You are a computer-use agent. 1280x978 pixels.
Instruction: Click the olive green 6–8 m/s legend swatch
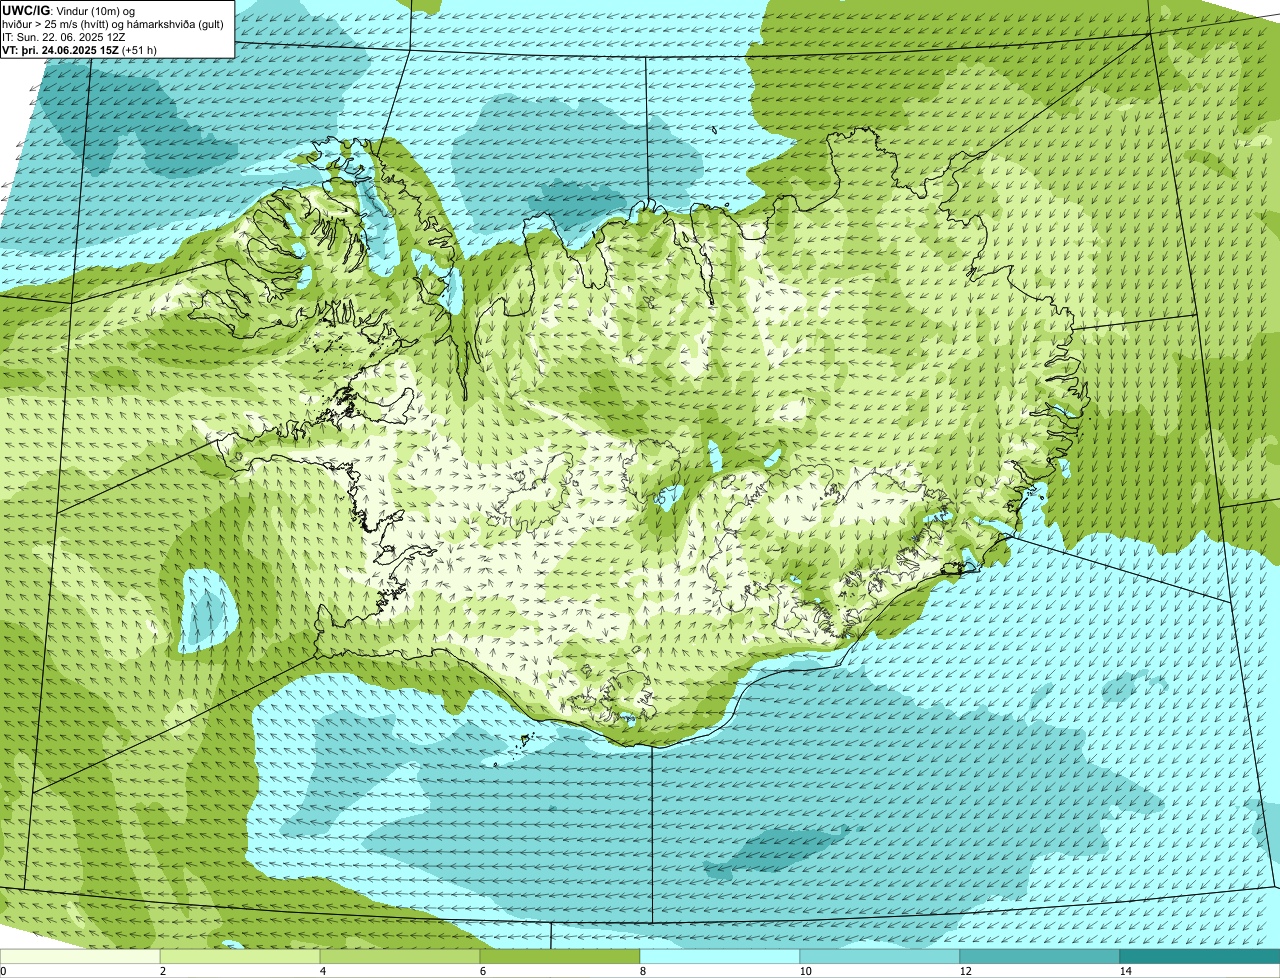[x=560, y=956]
